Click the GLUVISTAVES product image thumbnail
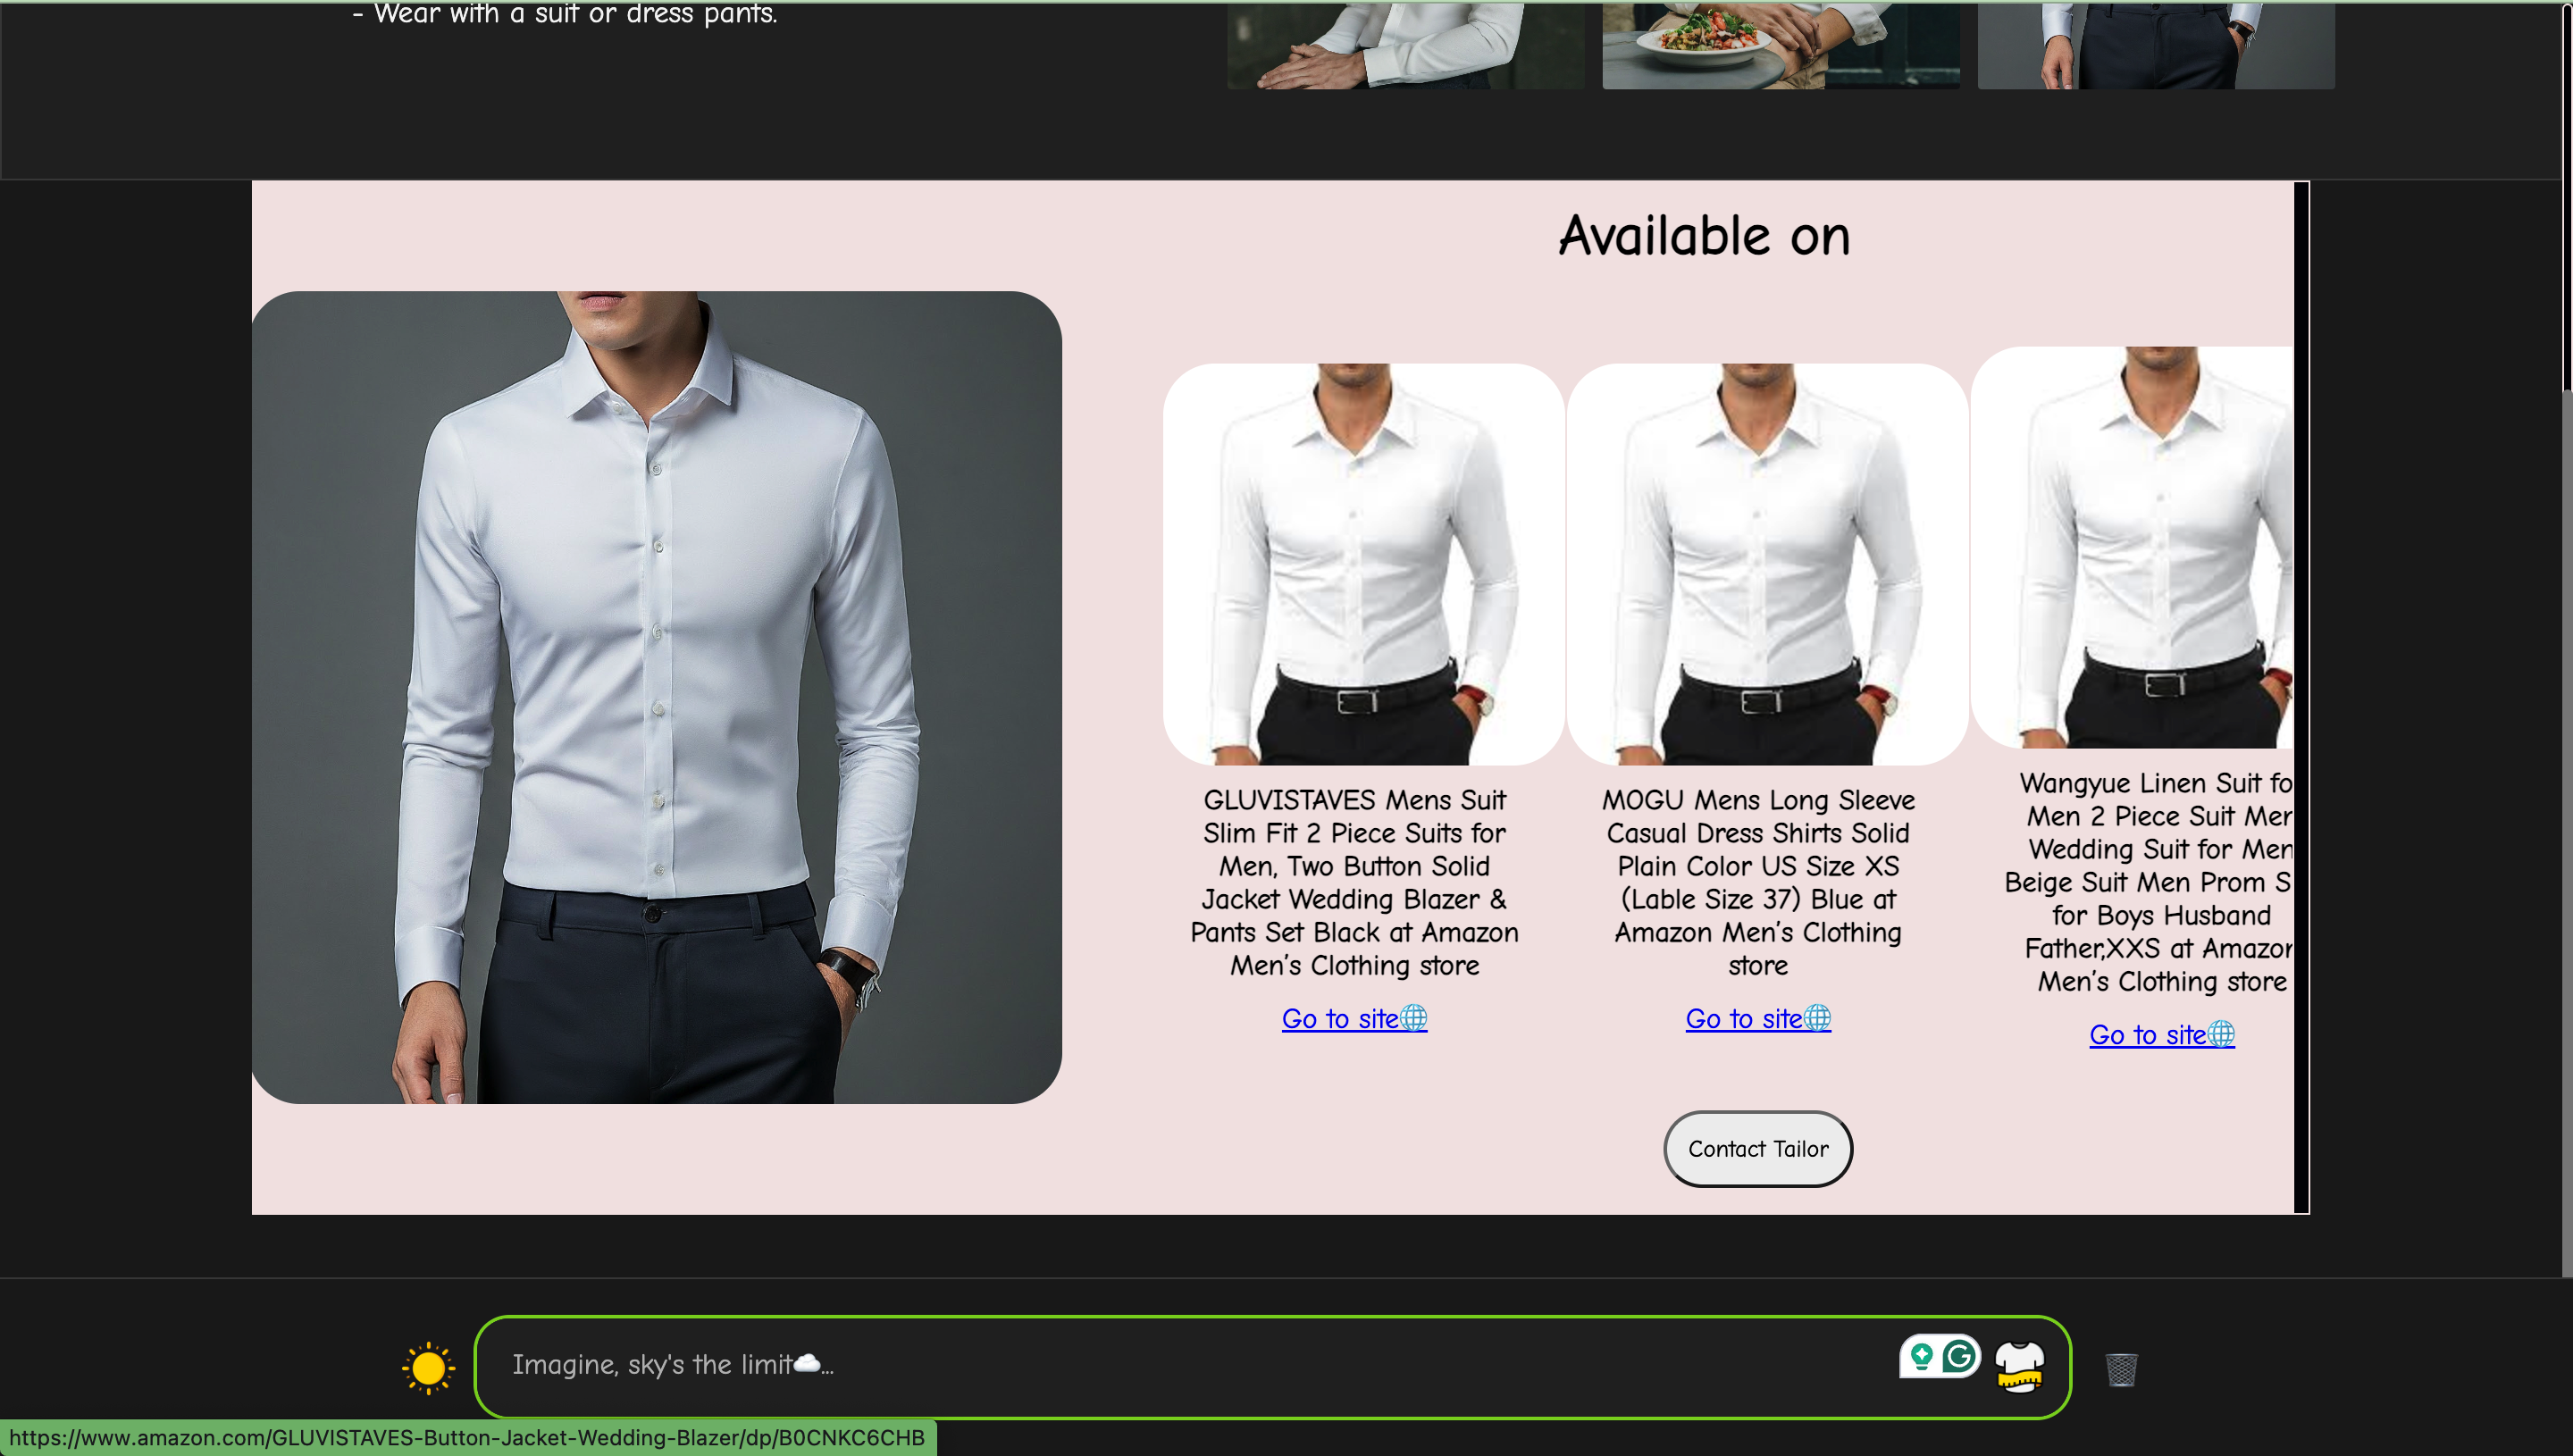 pos(1363,564)
